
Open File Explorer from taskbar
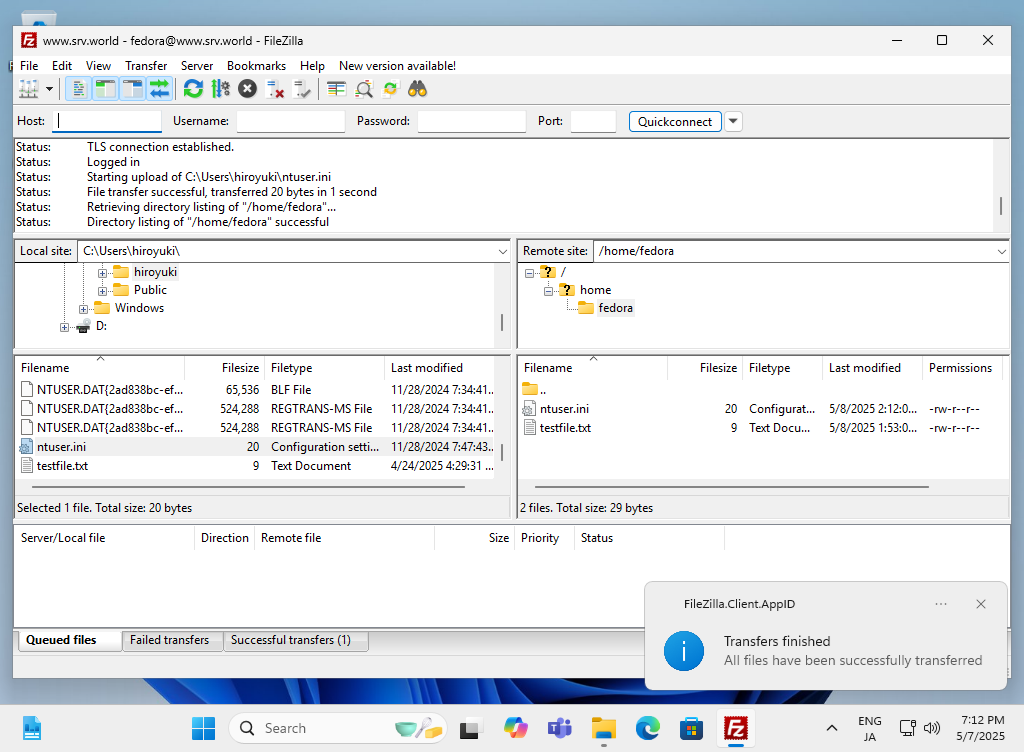pos(603,728)
